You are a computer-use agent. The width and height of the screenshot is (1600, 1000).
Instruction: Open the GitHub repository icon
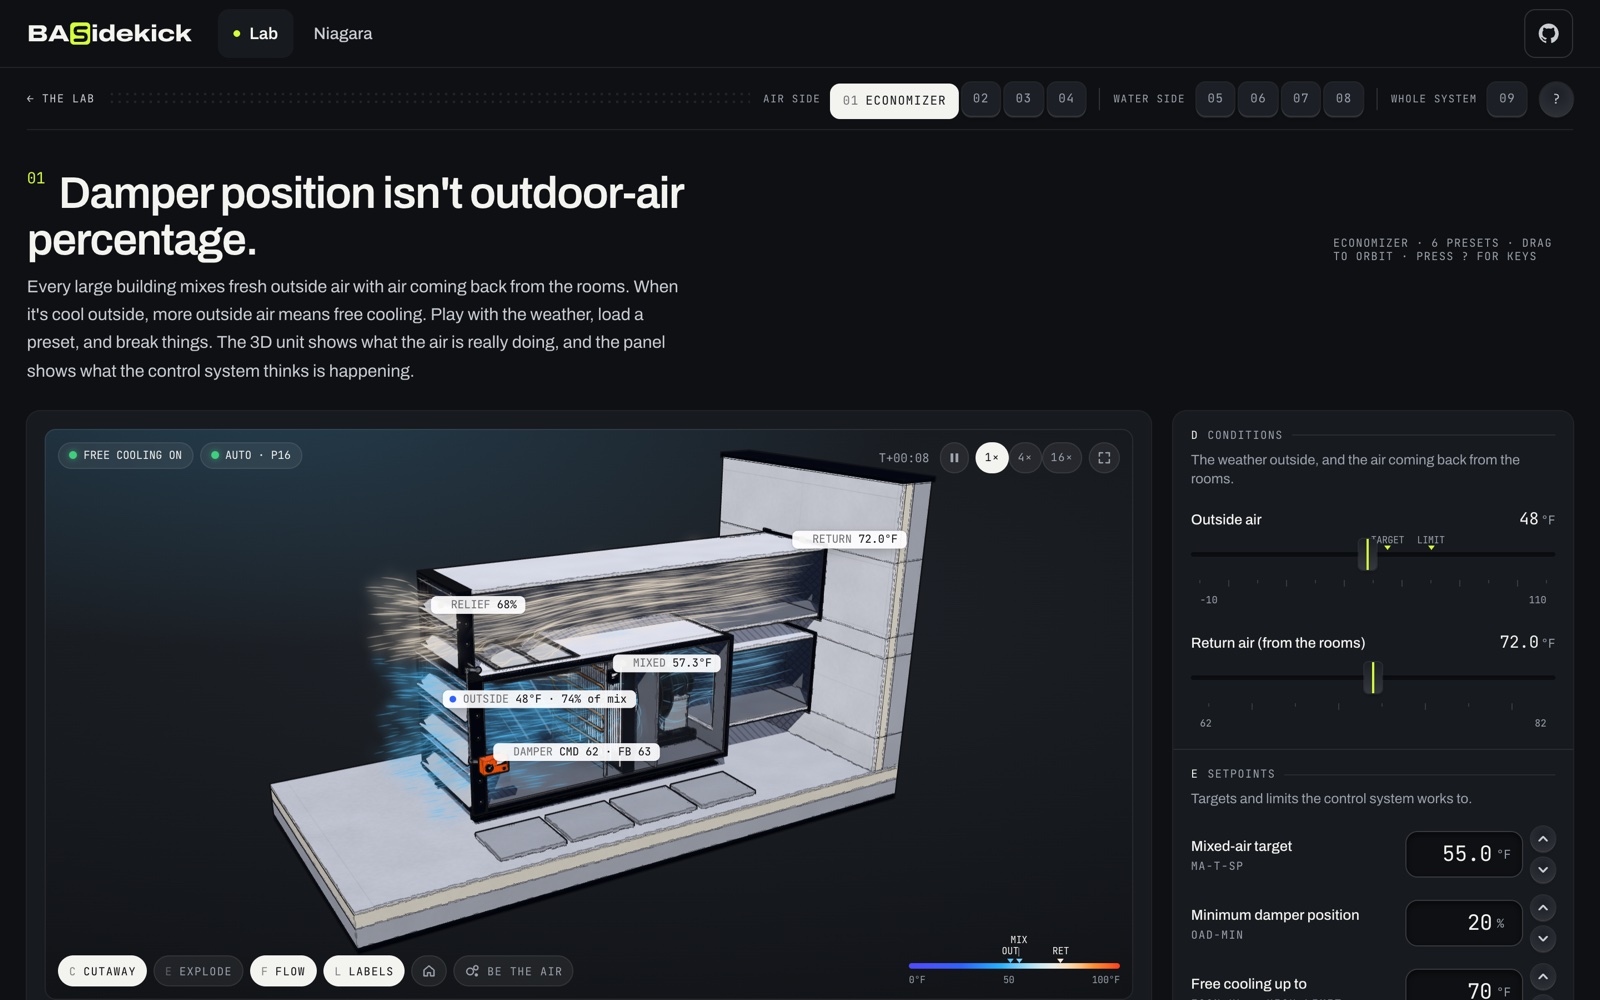click(1548, 34)
